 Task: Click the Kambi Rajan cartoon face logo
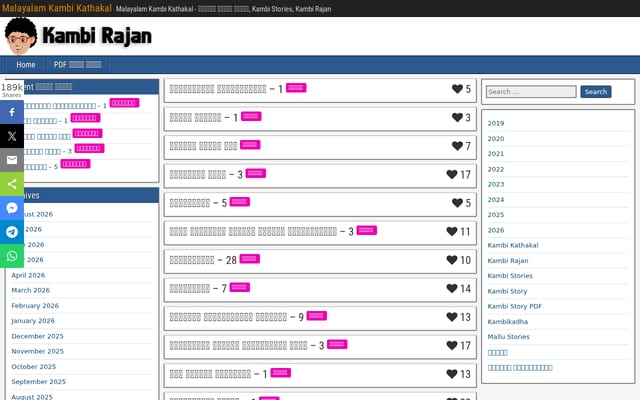(21, 36)
